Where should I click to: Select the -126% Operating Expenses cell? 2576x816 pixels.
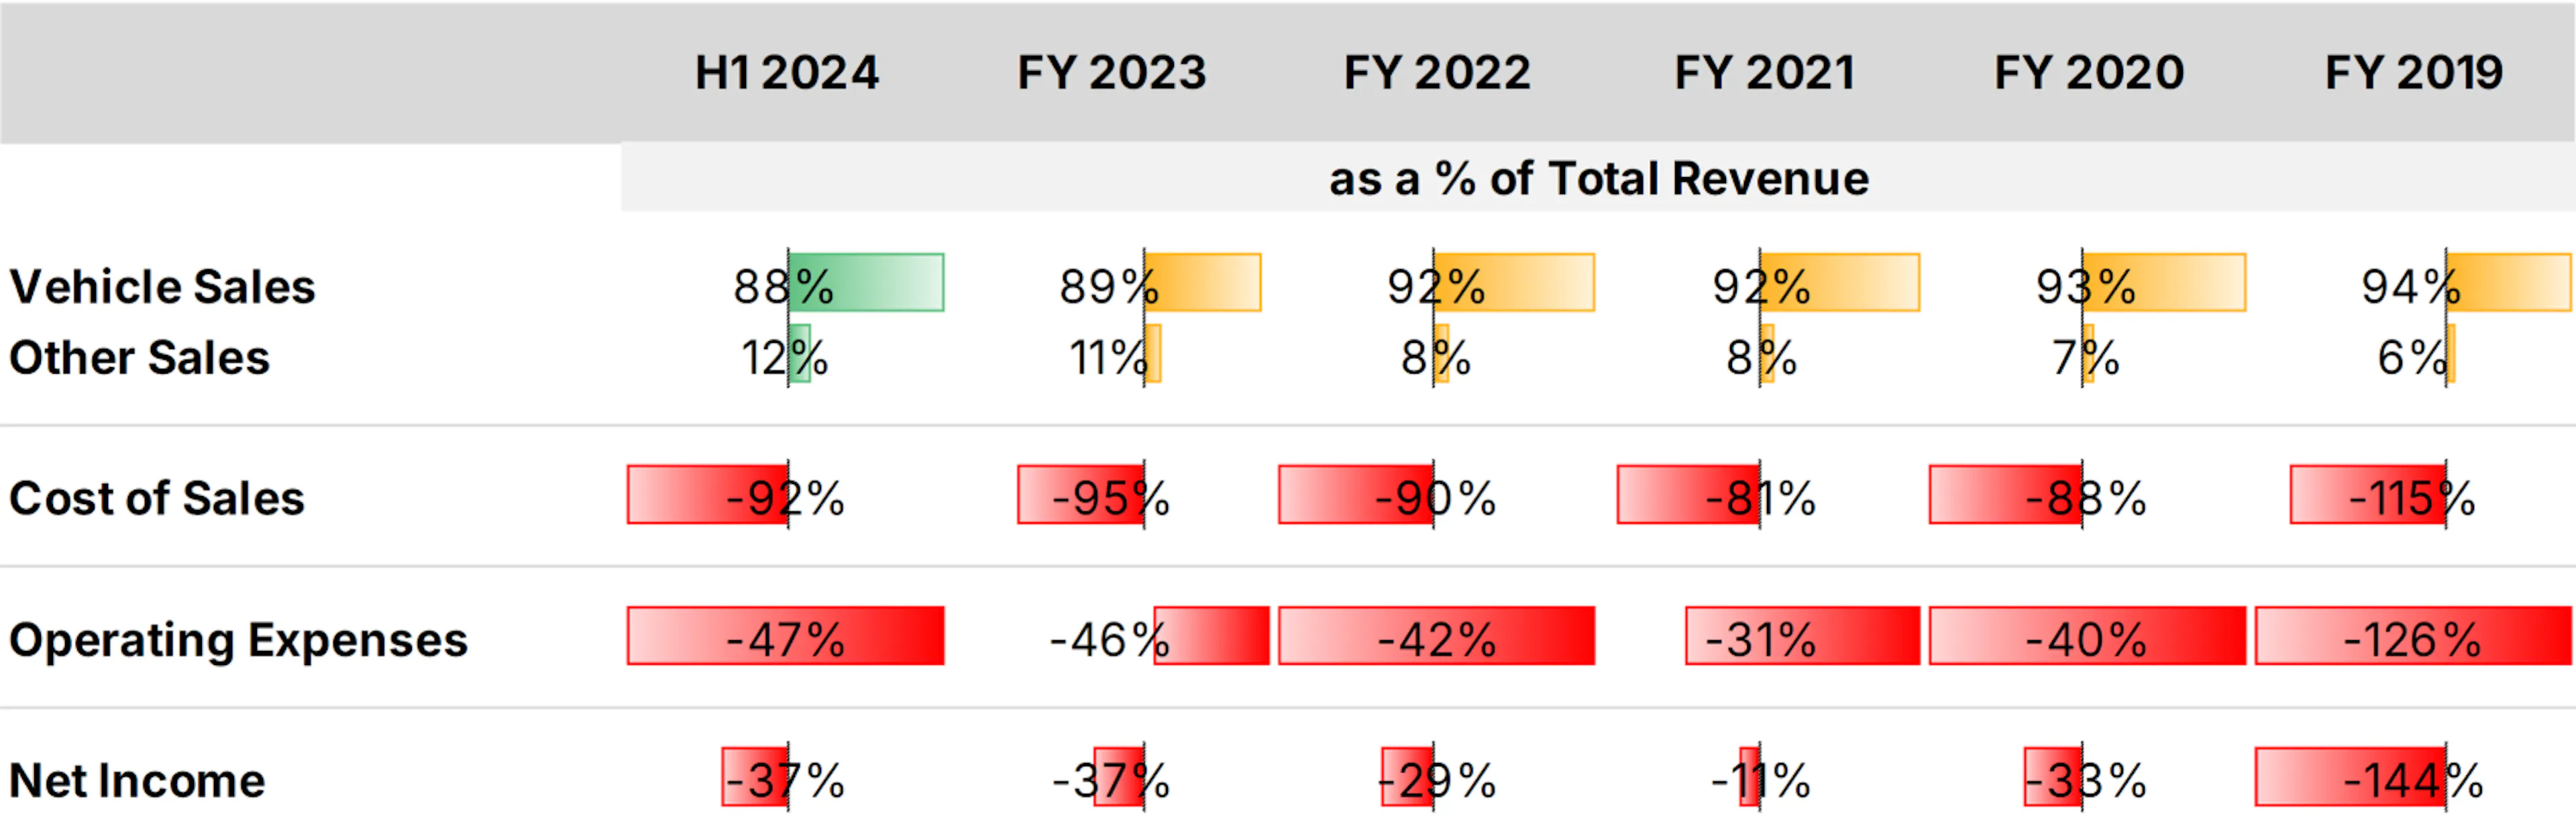(x=2413, y=636)
